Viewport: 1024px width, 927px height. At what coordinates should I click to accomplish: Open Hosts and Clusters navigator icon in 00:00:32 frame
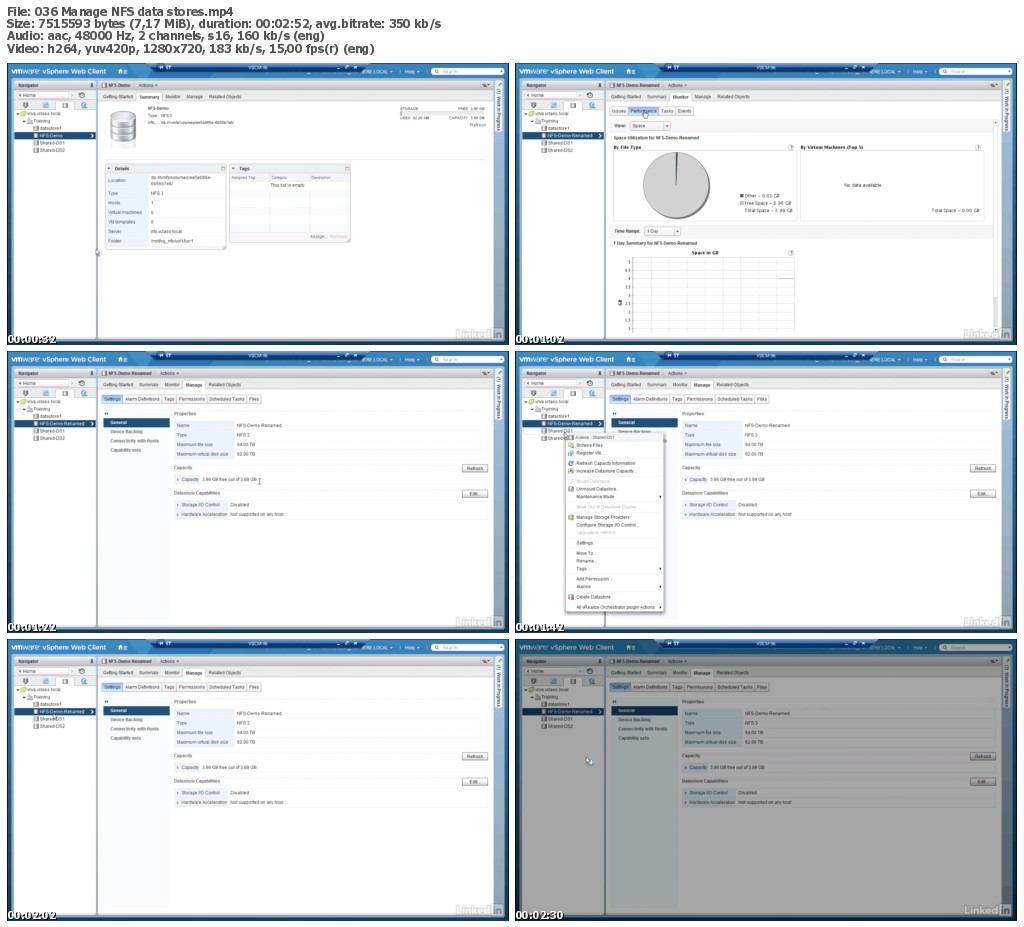tap(26, 105)
